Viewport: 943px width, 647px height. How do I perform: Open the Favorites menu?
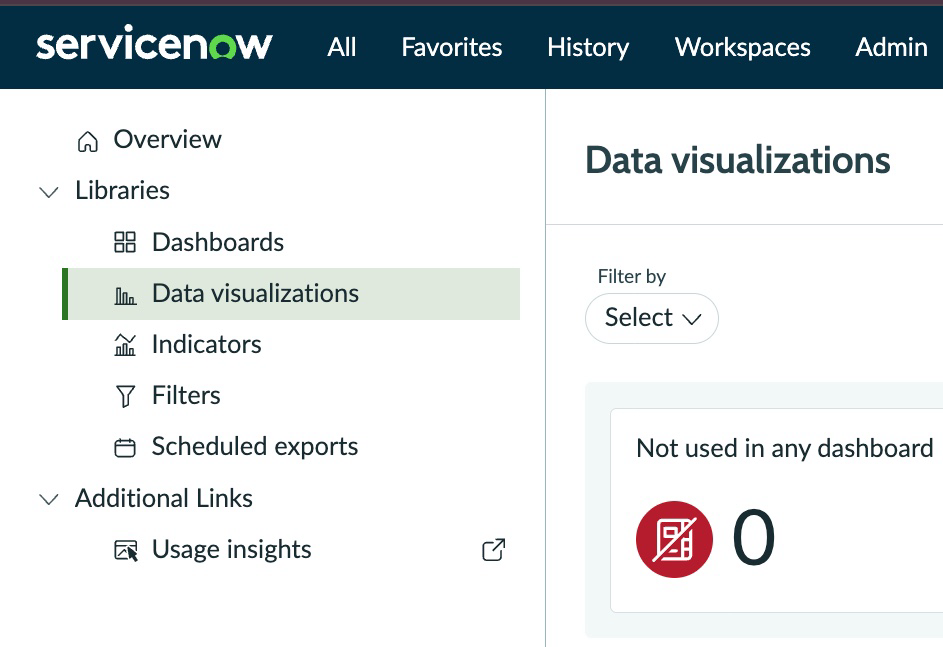(452, 47)
